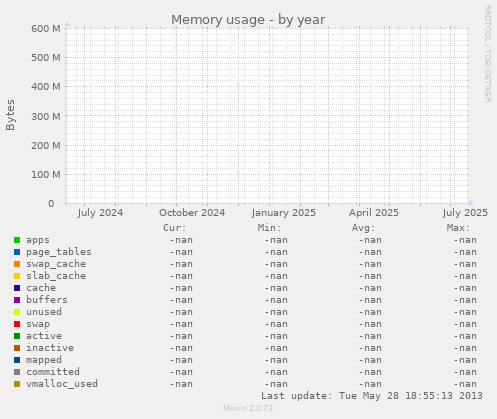Screen dimensions: 497x419
Task: Click the dark green active legend swatch
Action: [x=17, y=336]
